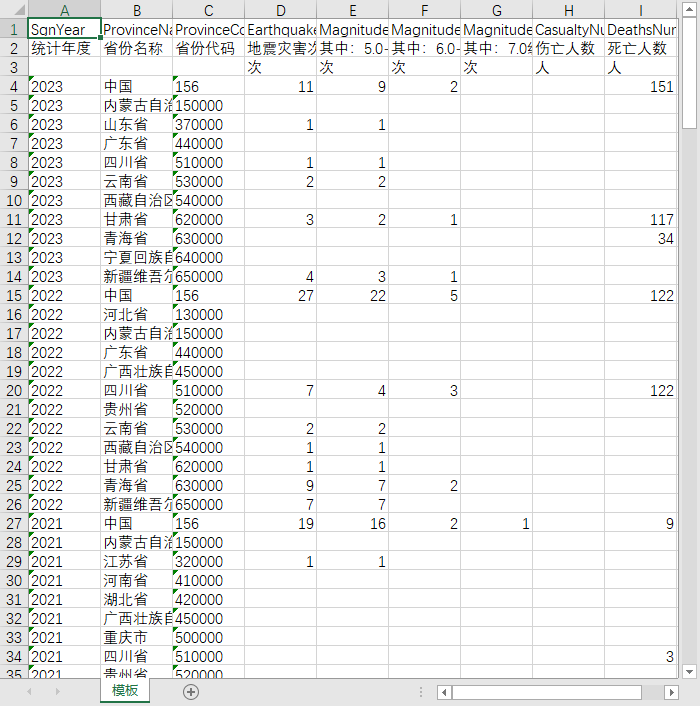Click 地震灾害 cell in row 2
The image size is (700, 706).
280,48
